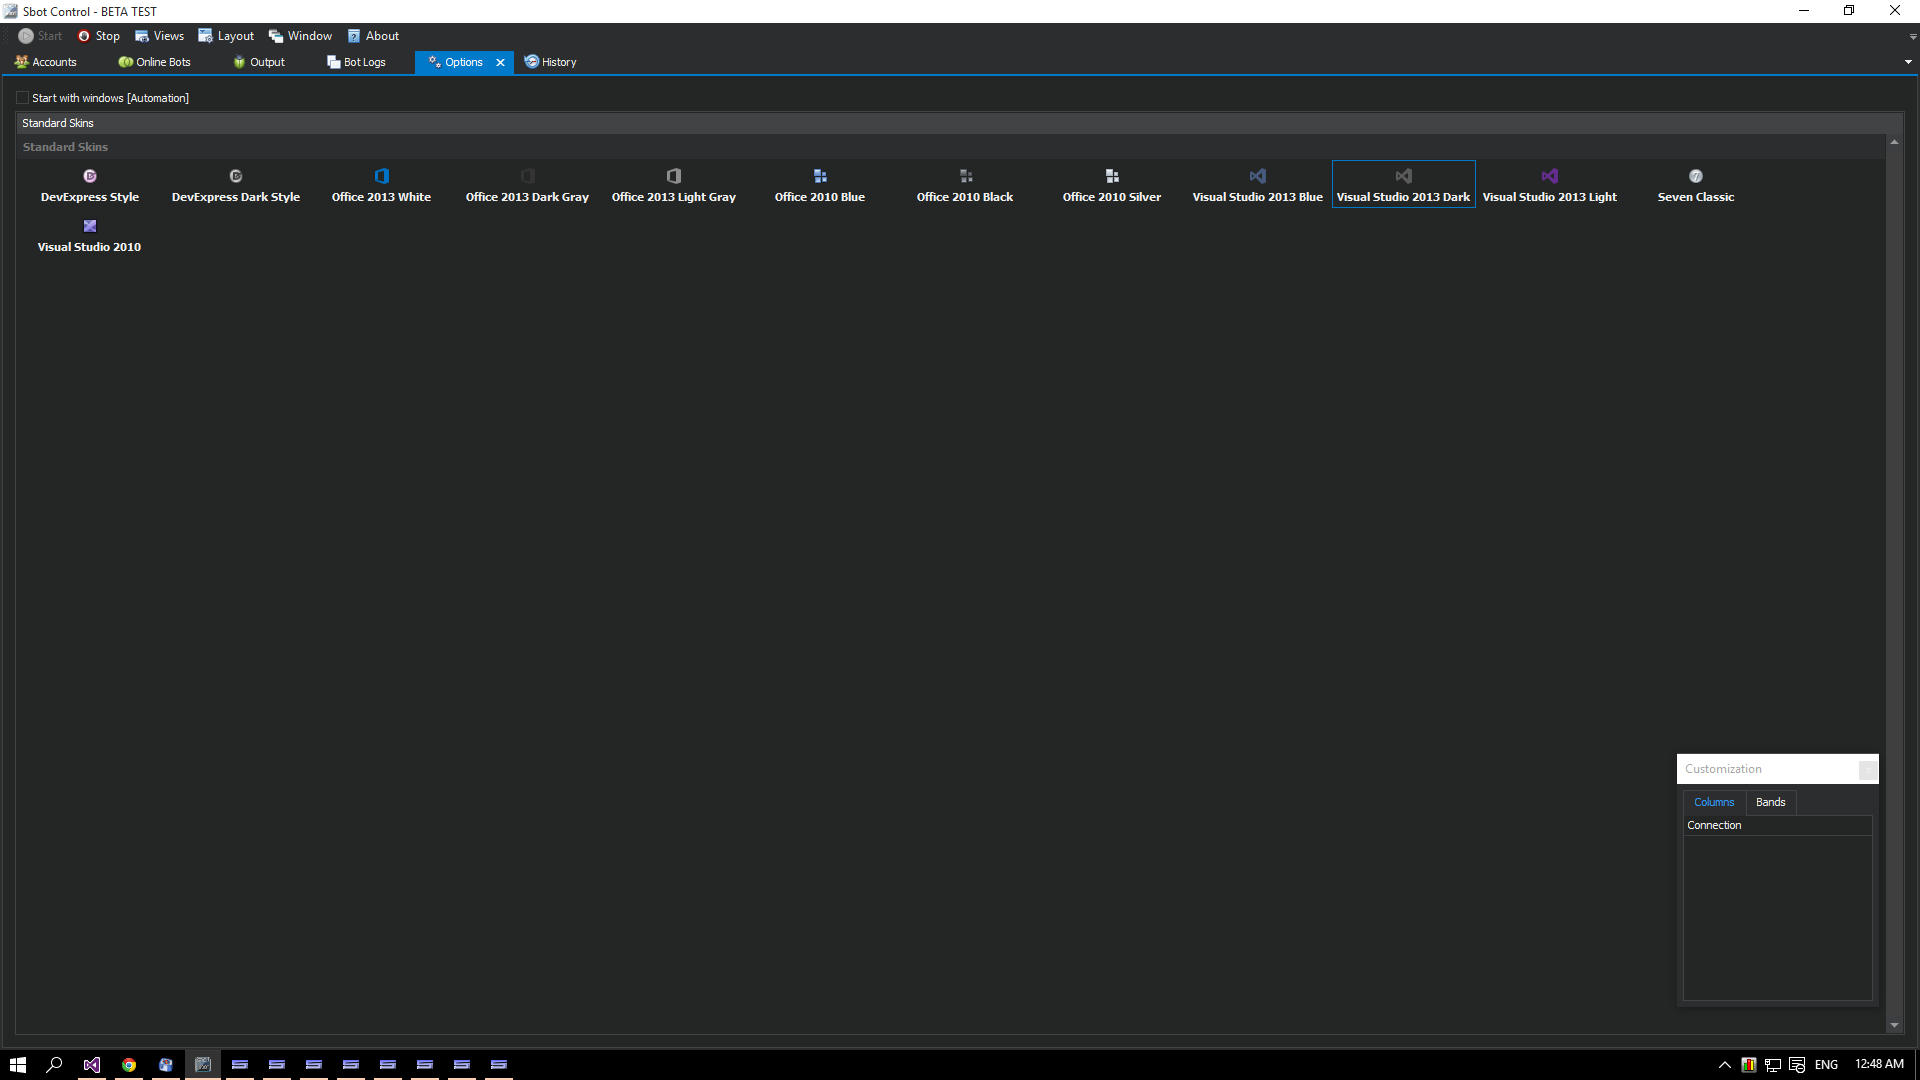Open Windows taskbar search

point(55,1064)
